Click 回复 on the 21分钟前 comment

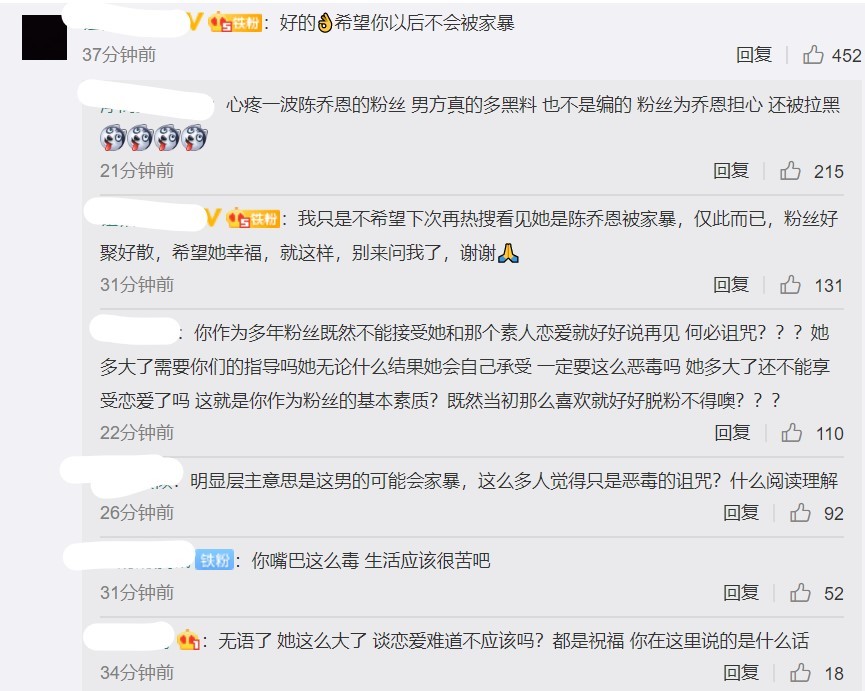[x=731, y=171]
